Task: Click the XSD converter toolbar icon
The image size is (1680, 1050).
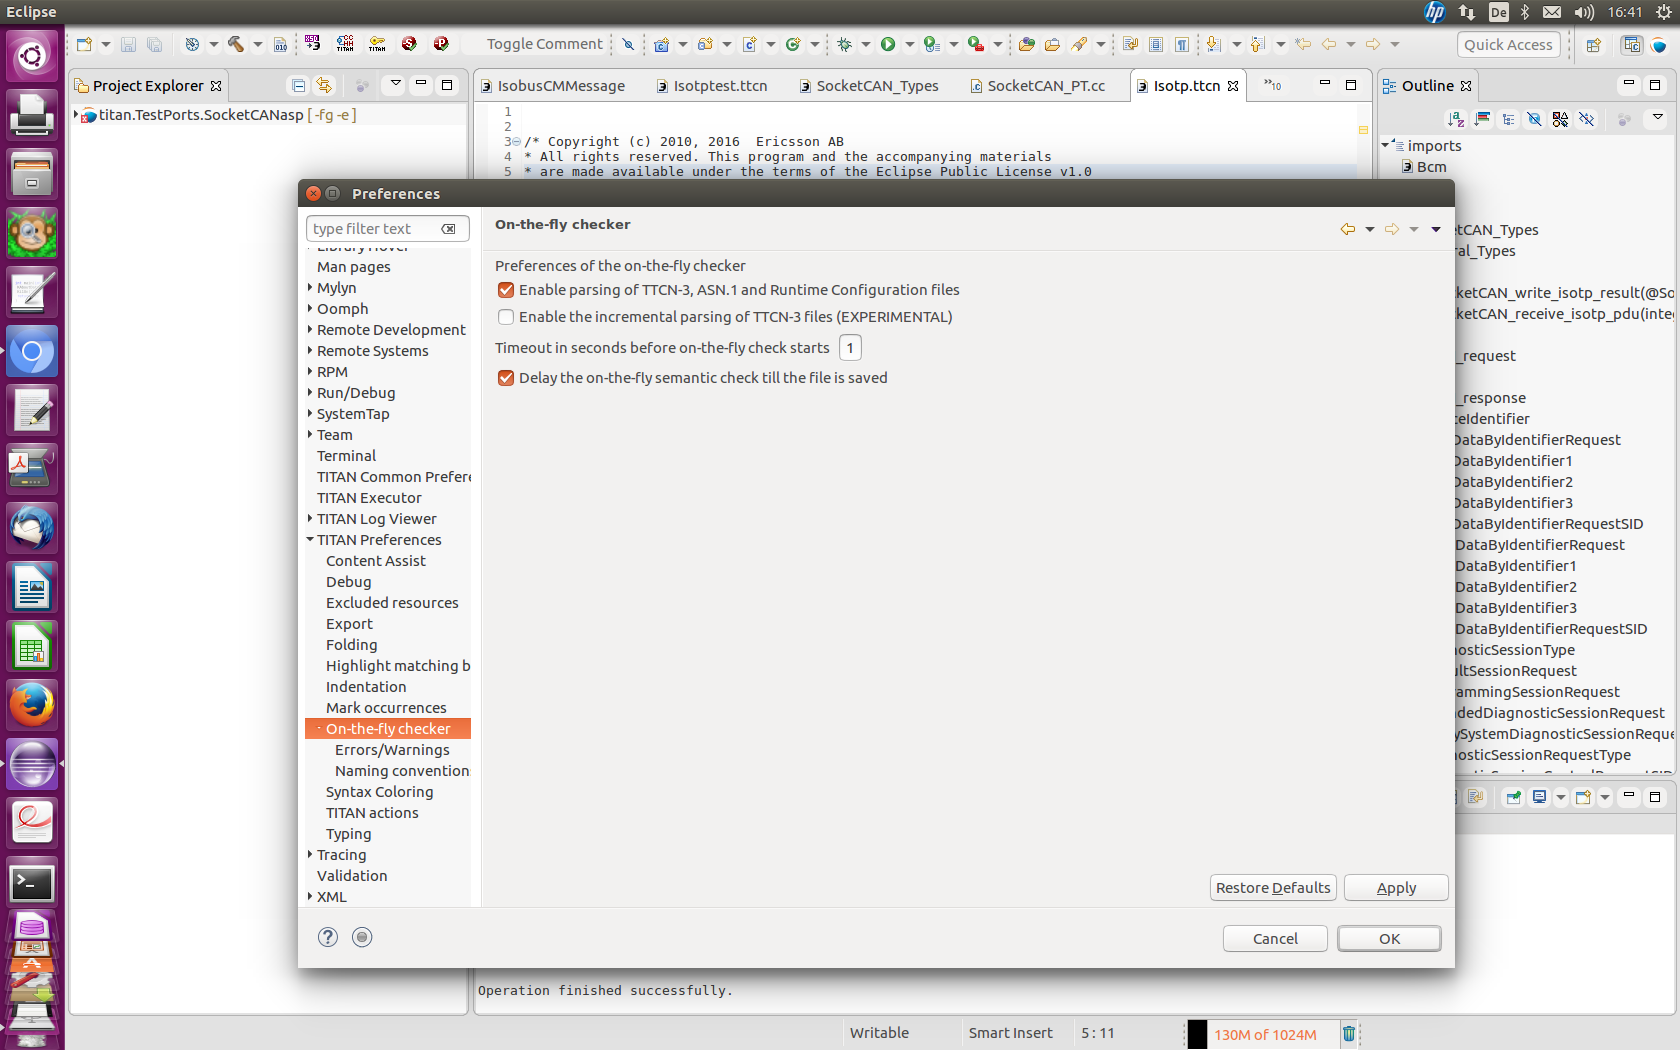Action: tap(313, 44)
